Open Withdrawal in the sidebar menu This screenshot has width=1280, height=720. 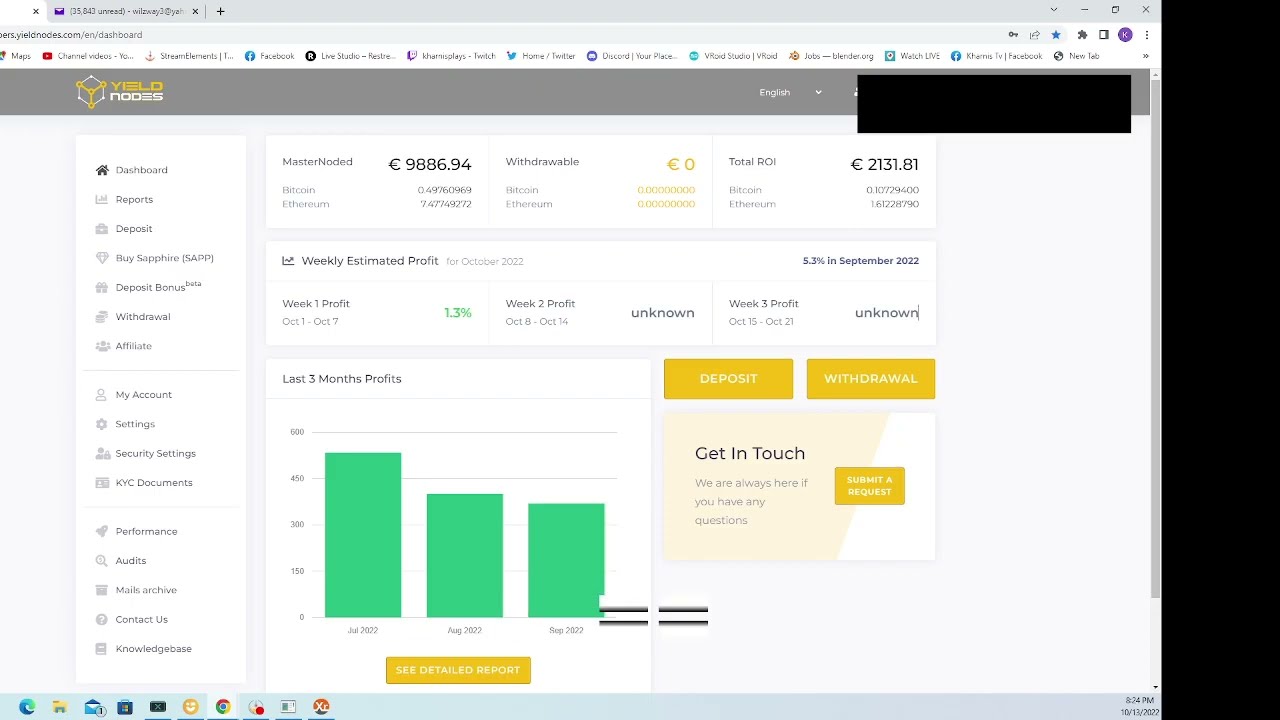[143, 316]
